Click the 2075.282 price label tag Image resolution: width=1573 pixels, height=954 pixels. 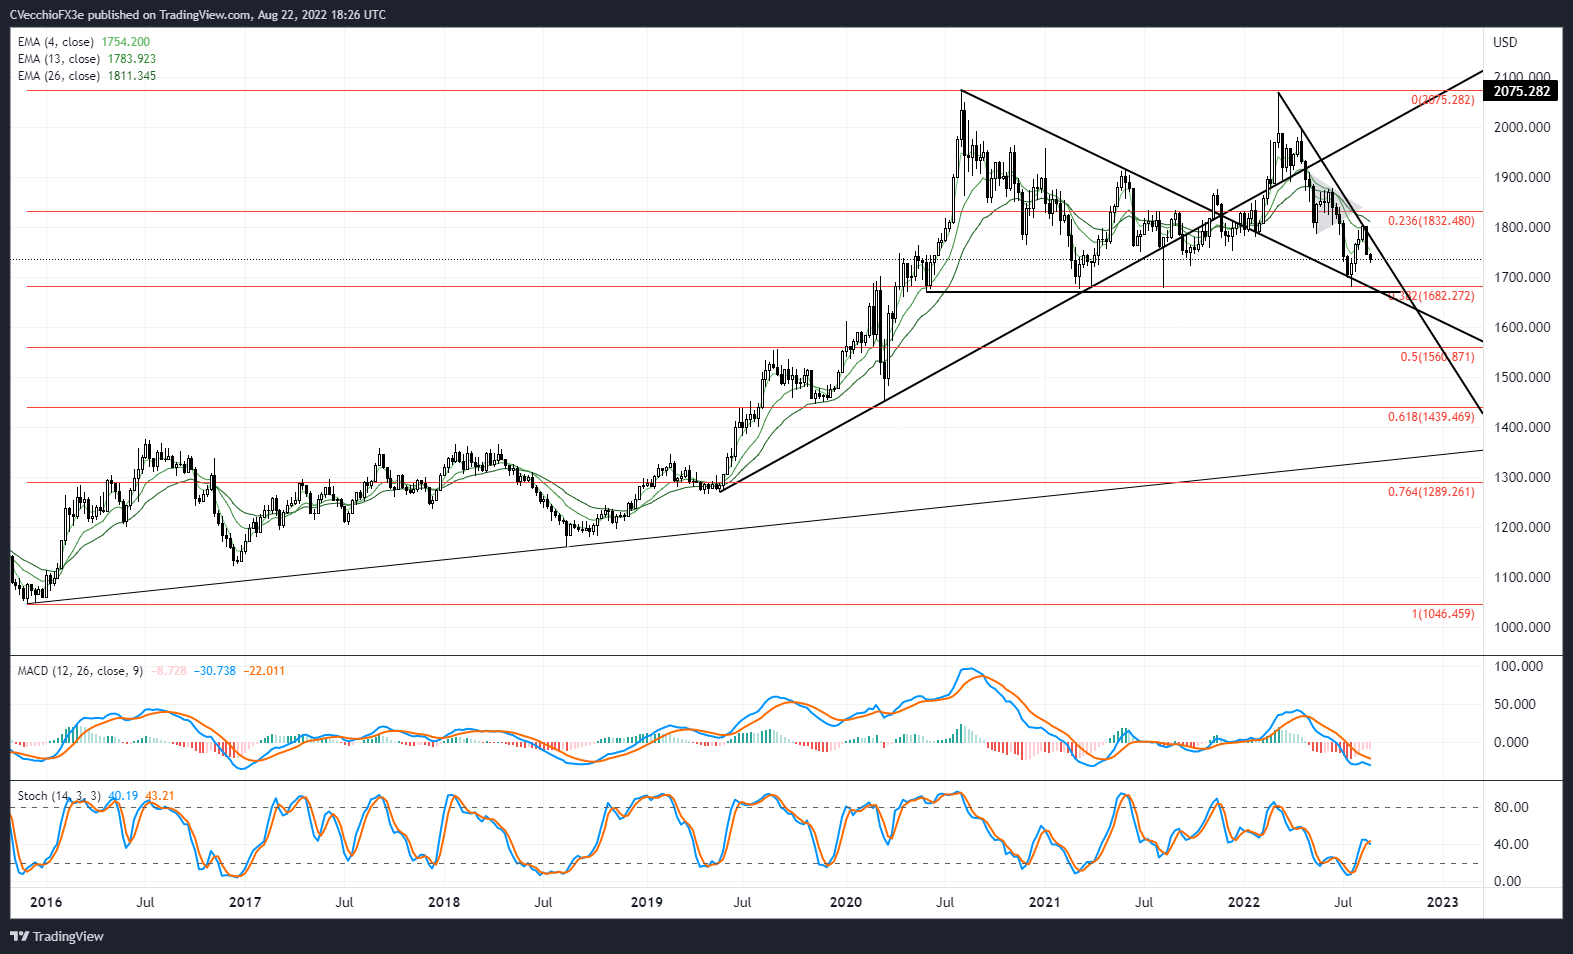[x=1521, y=91]
